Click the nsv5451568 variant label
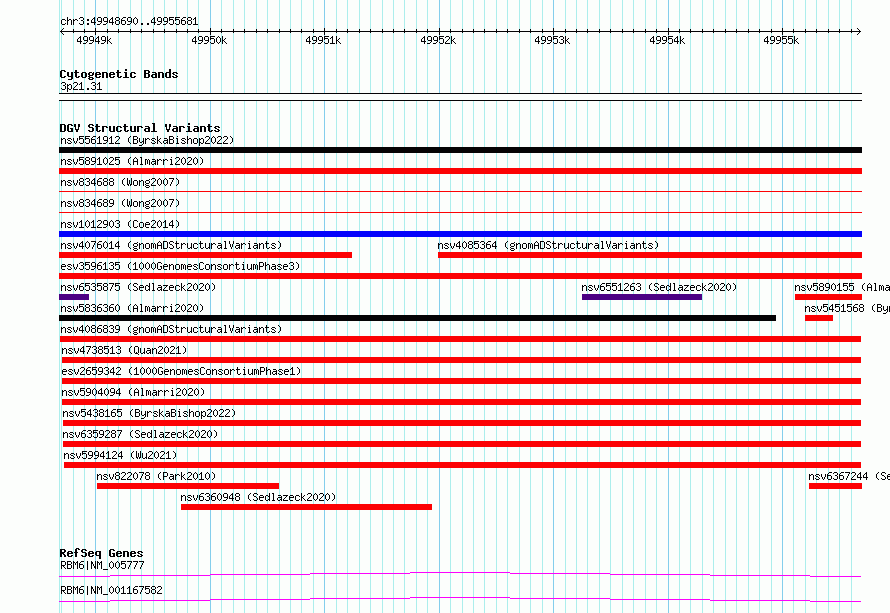This screenshot has height=613, width=890. click(847, 308)
